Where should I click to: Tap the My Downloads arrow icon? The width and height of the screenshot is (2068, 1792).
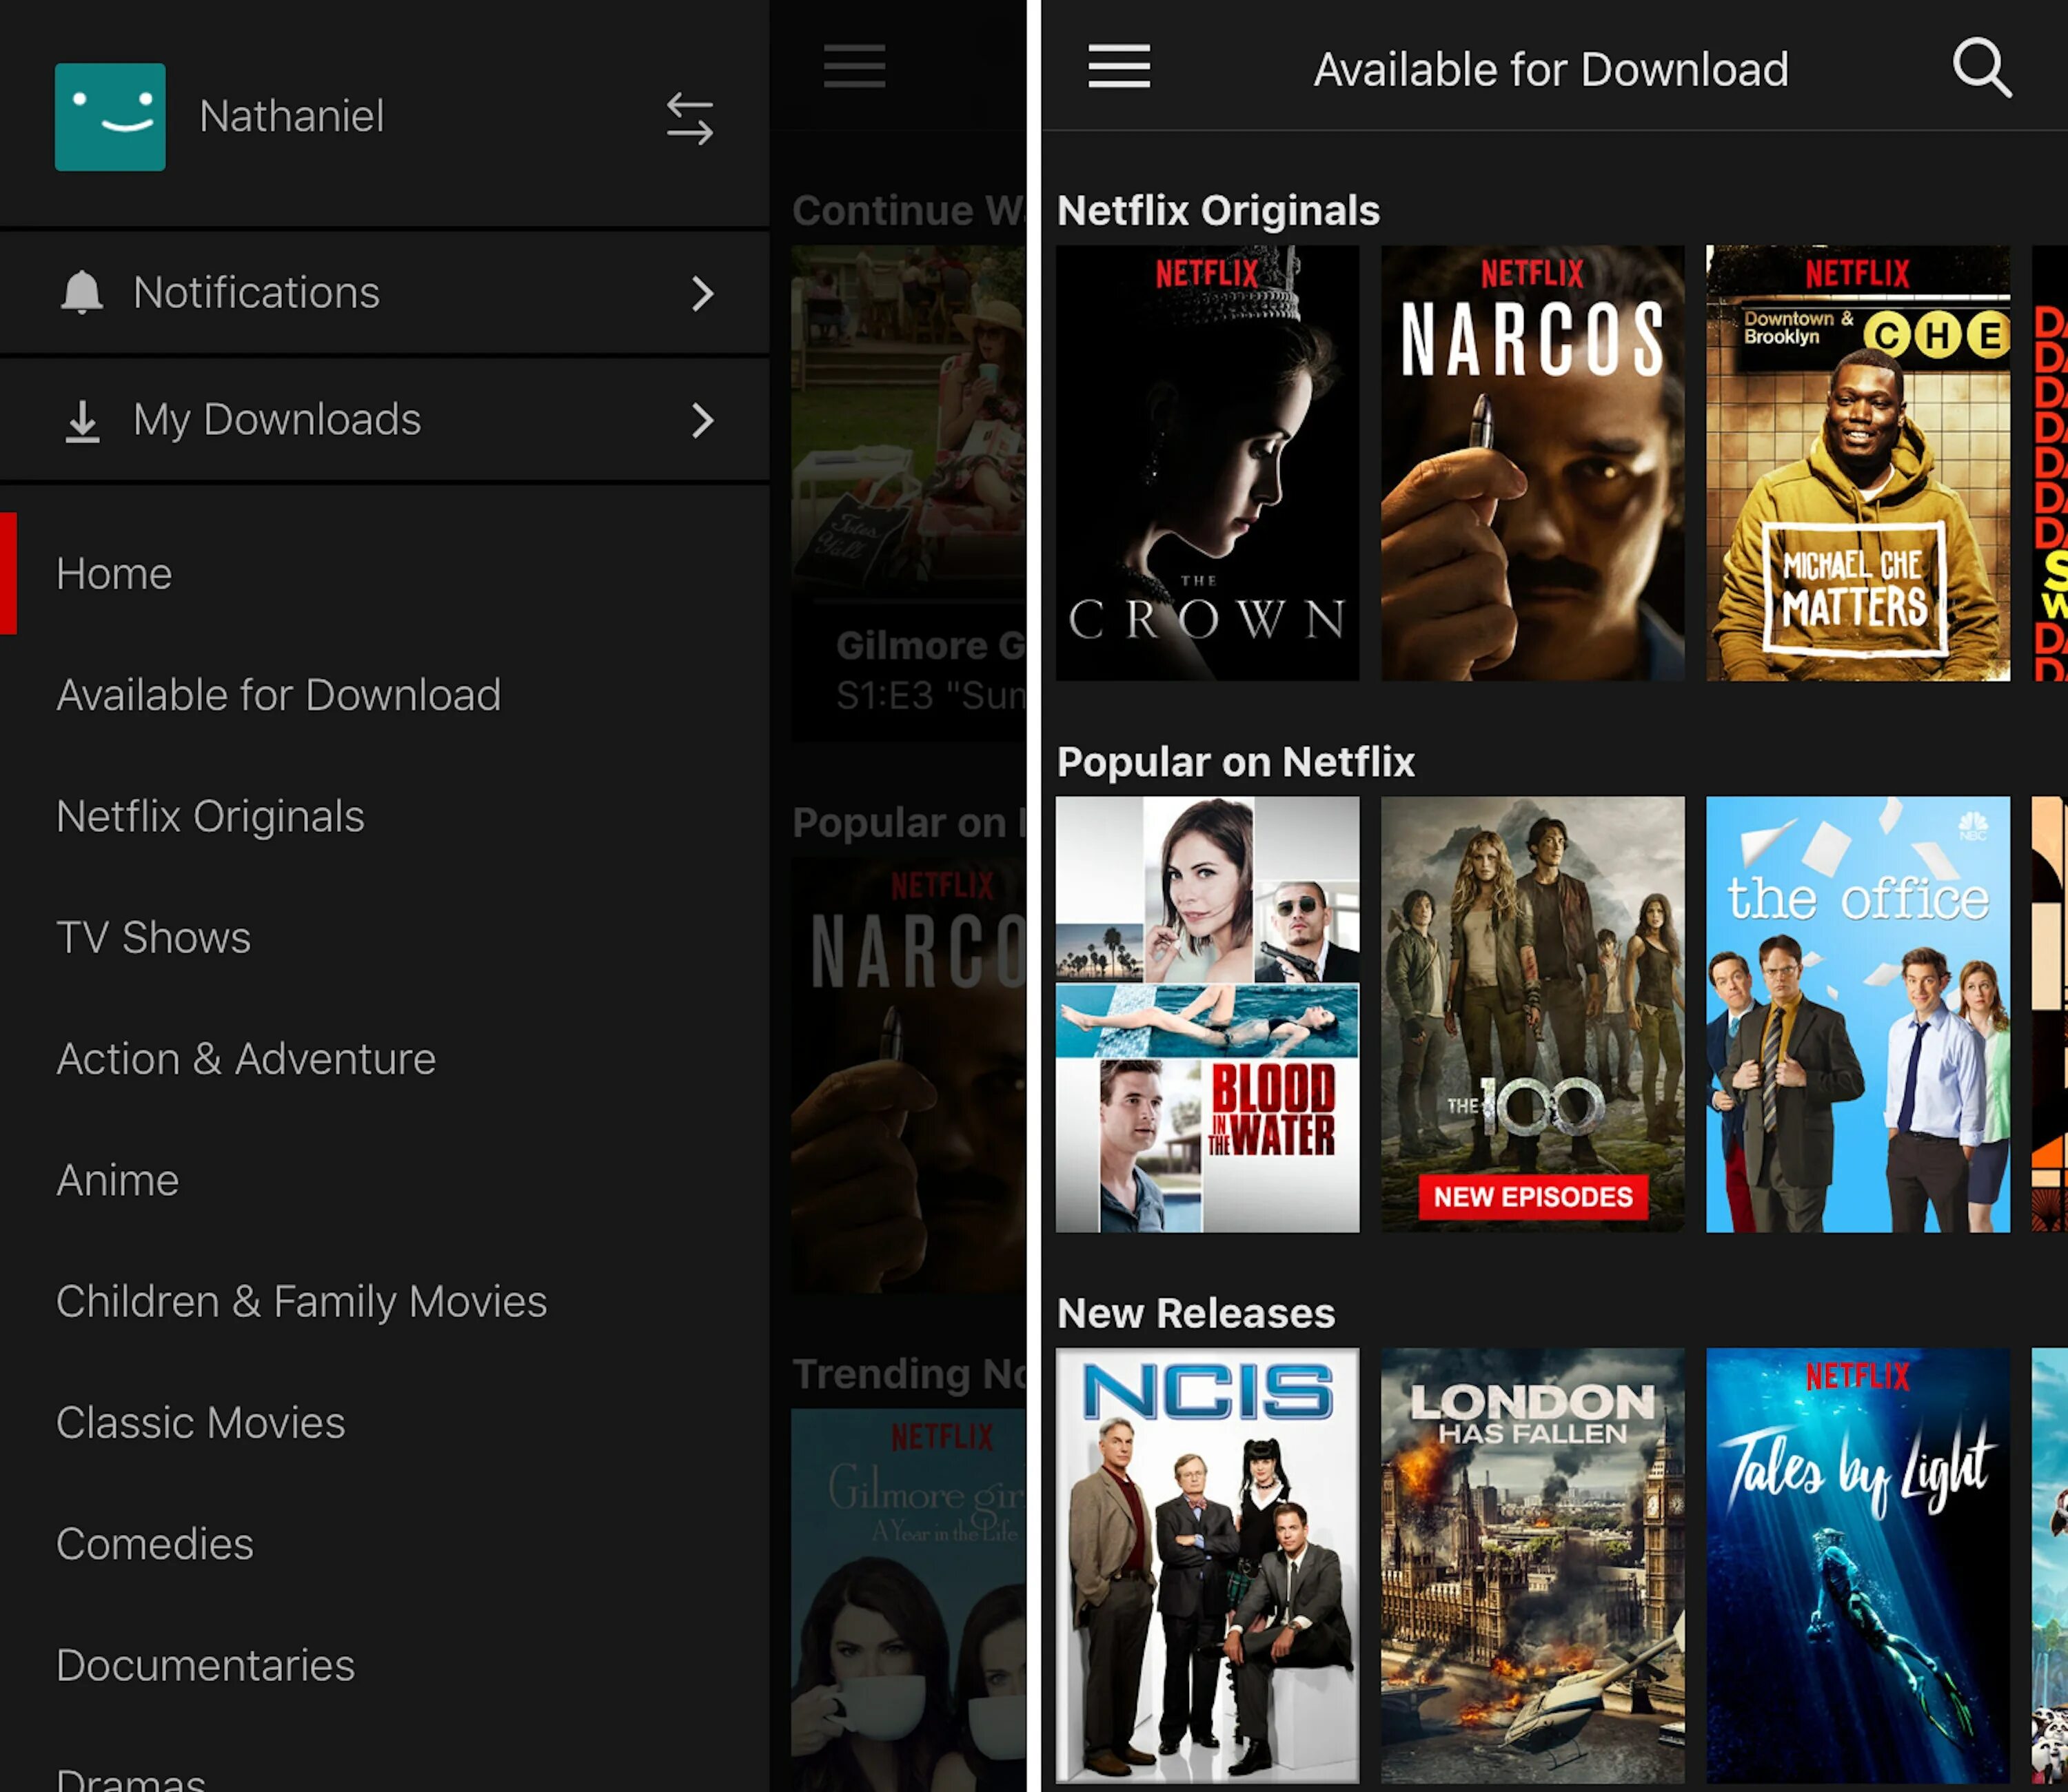82,421
